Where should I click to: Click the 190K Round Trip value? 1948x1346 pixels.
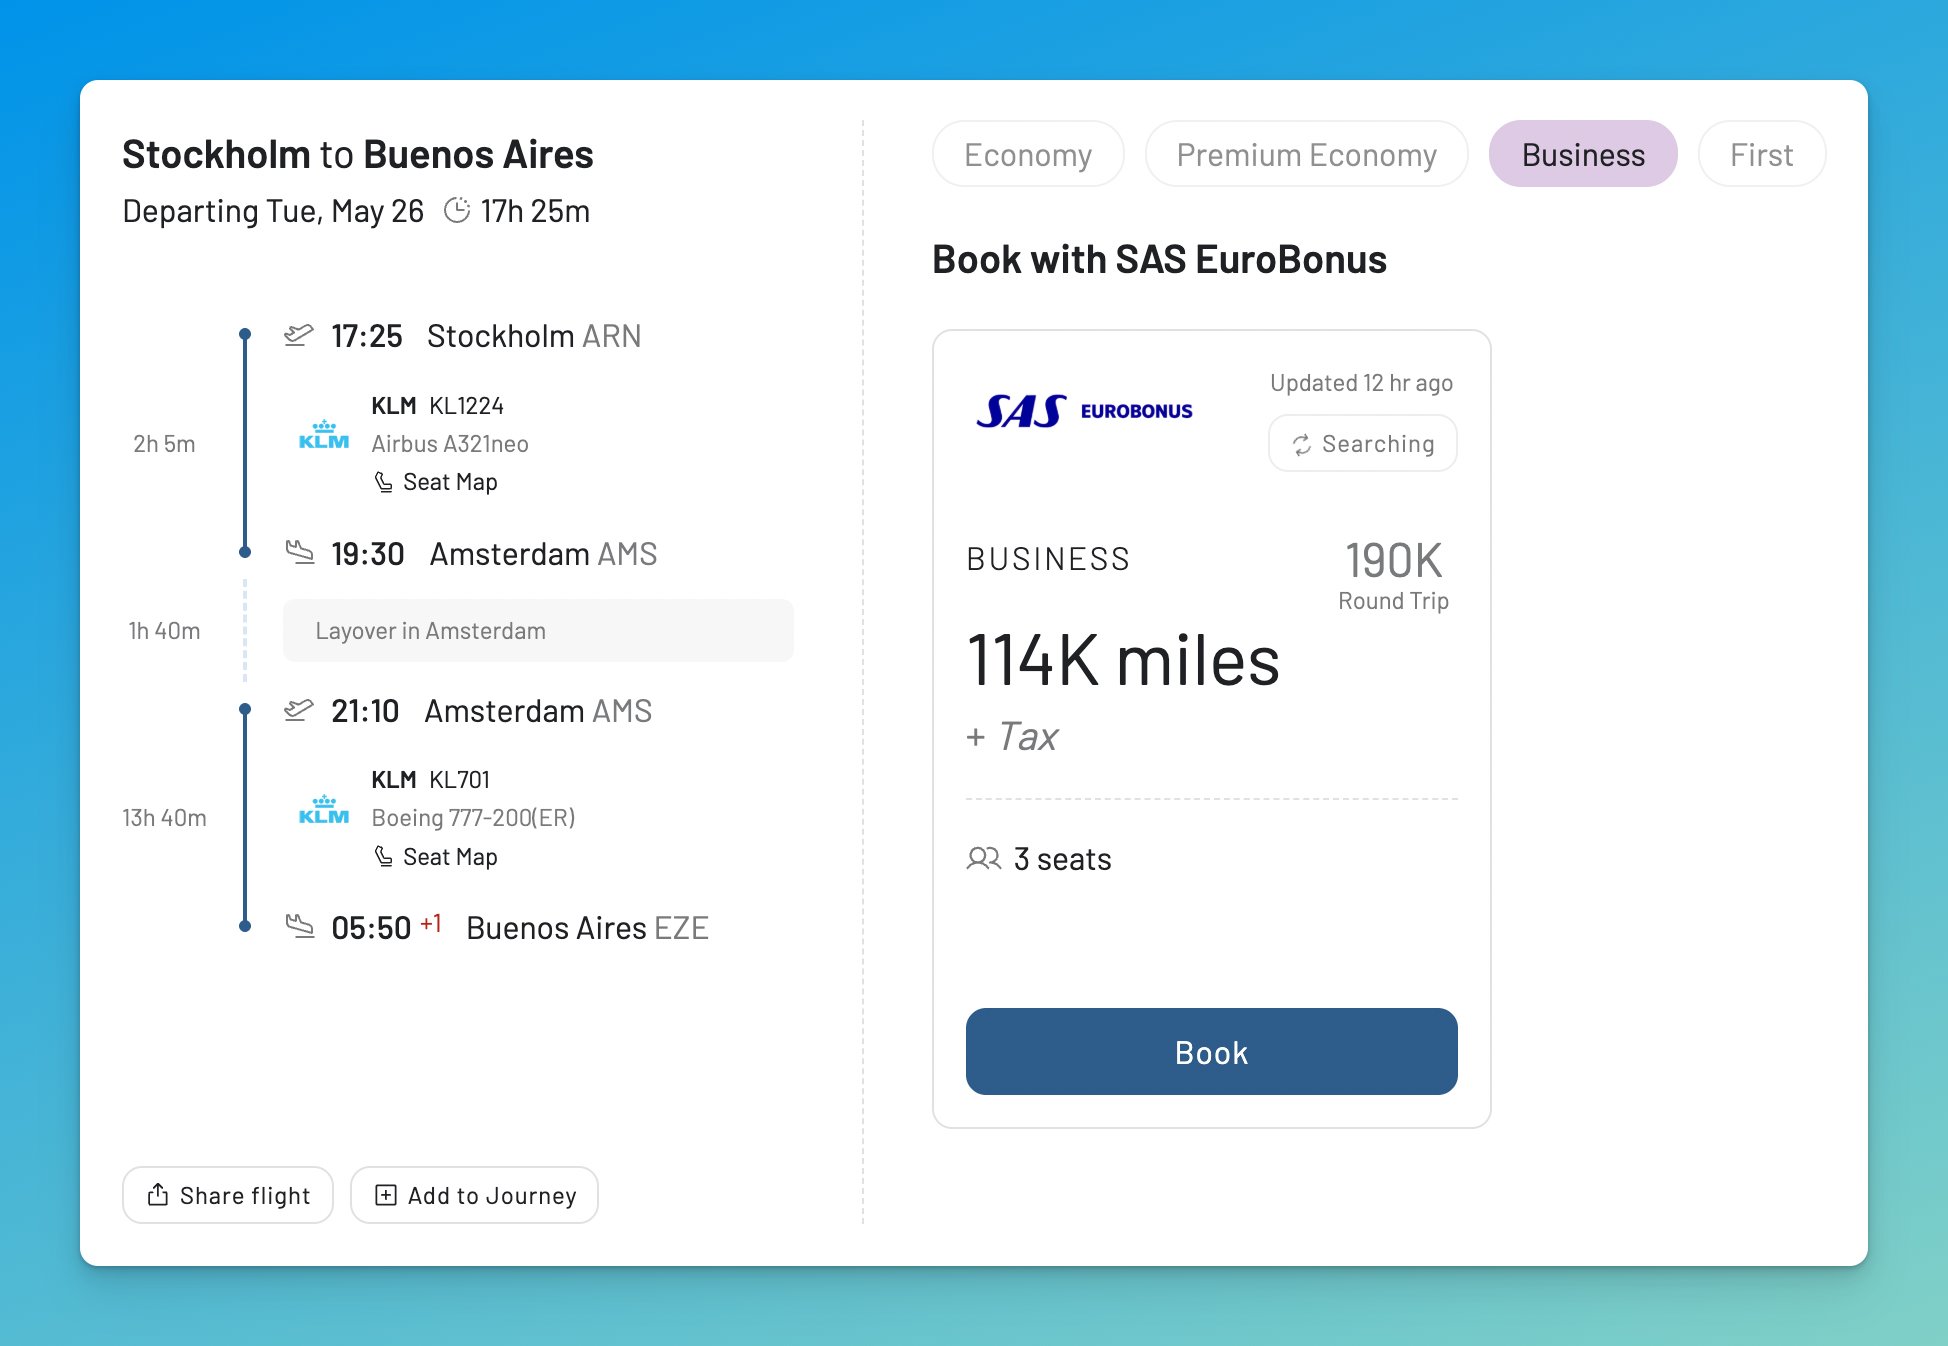tap(1393, 574)
